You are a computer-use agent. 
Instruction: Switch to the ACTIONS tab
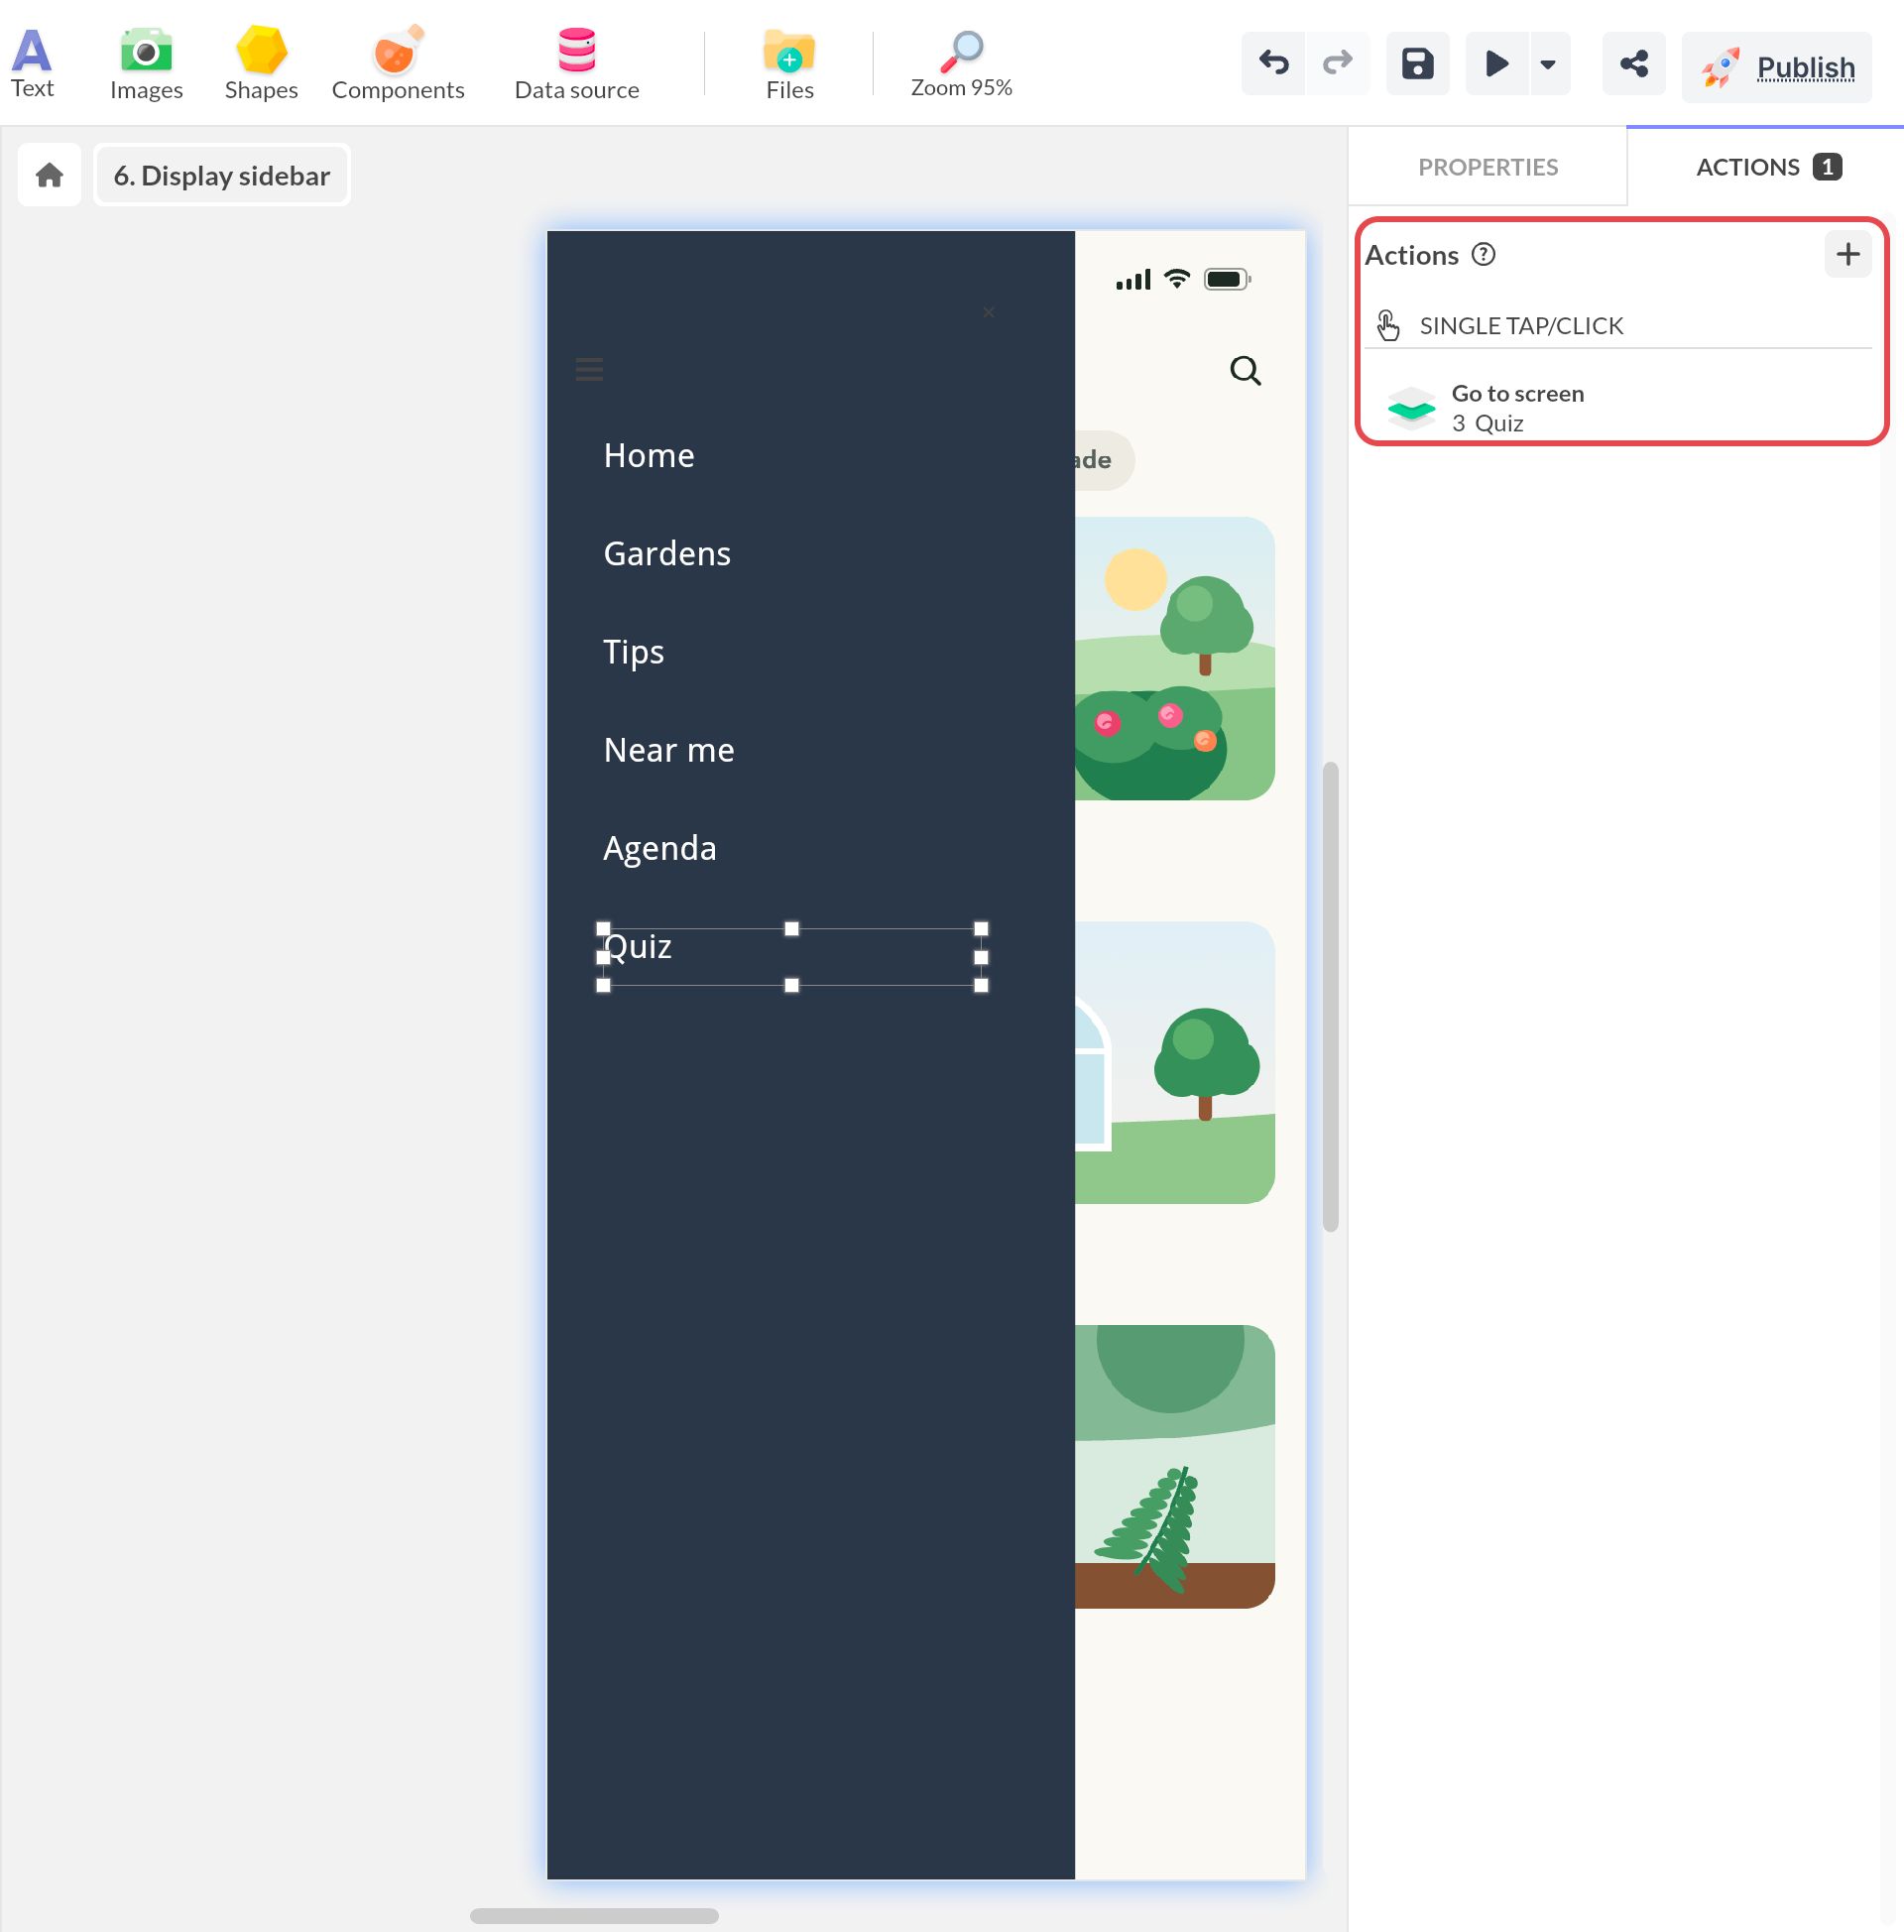(1766, 167)
